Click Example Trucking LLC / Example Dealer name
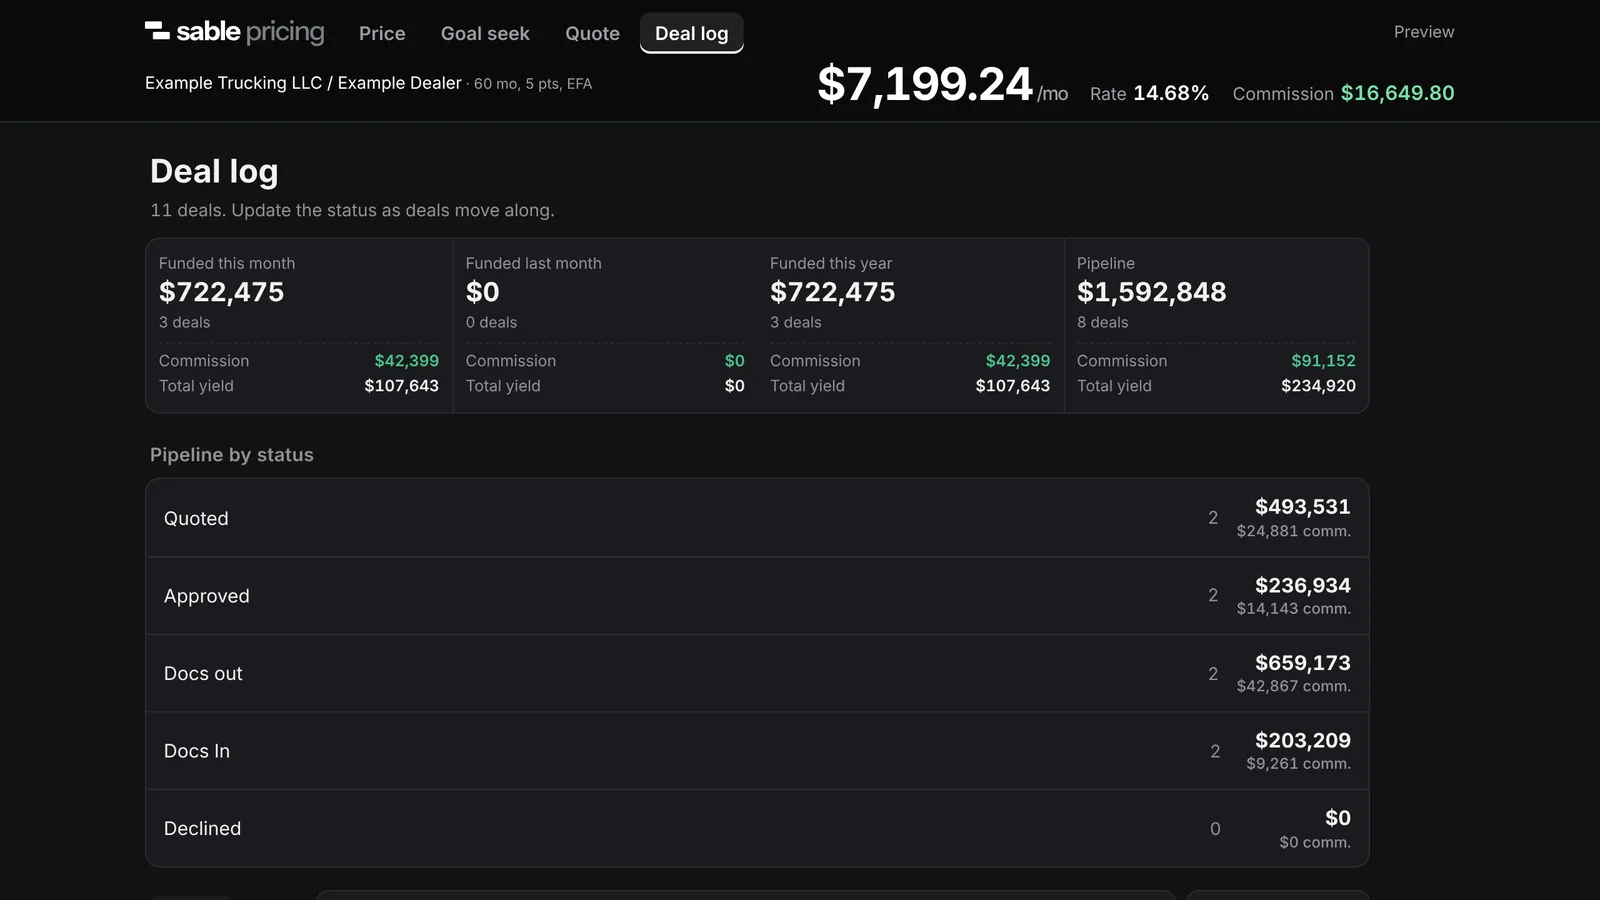The width and height of the screenshot is (1600, 900). tap(303, 83)
